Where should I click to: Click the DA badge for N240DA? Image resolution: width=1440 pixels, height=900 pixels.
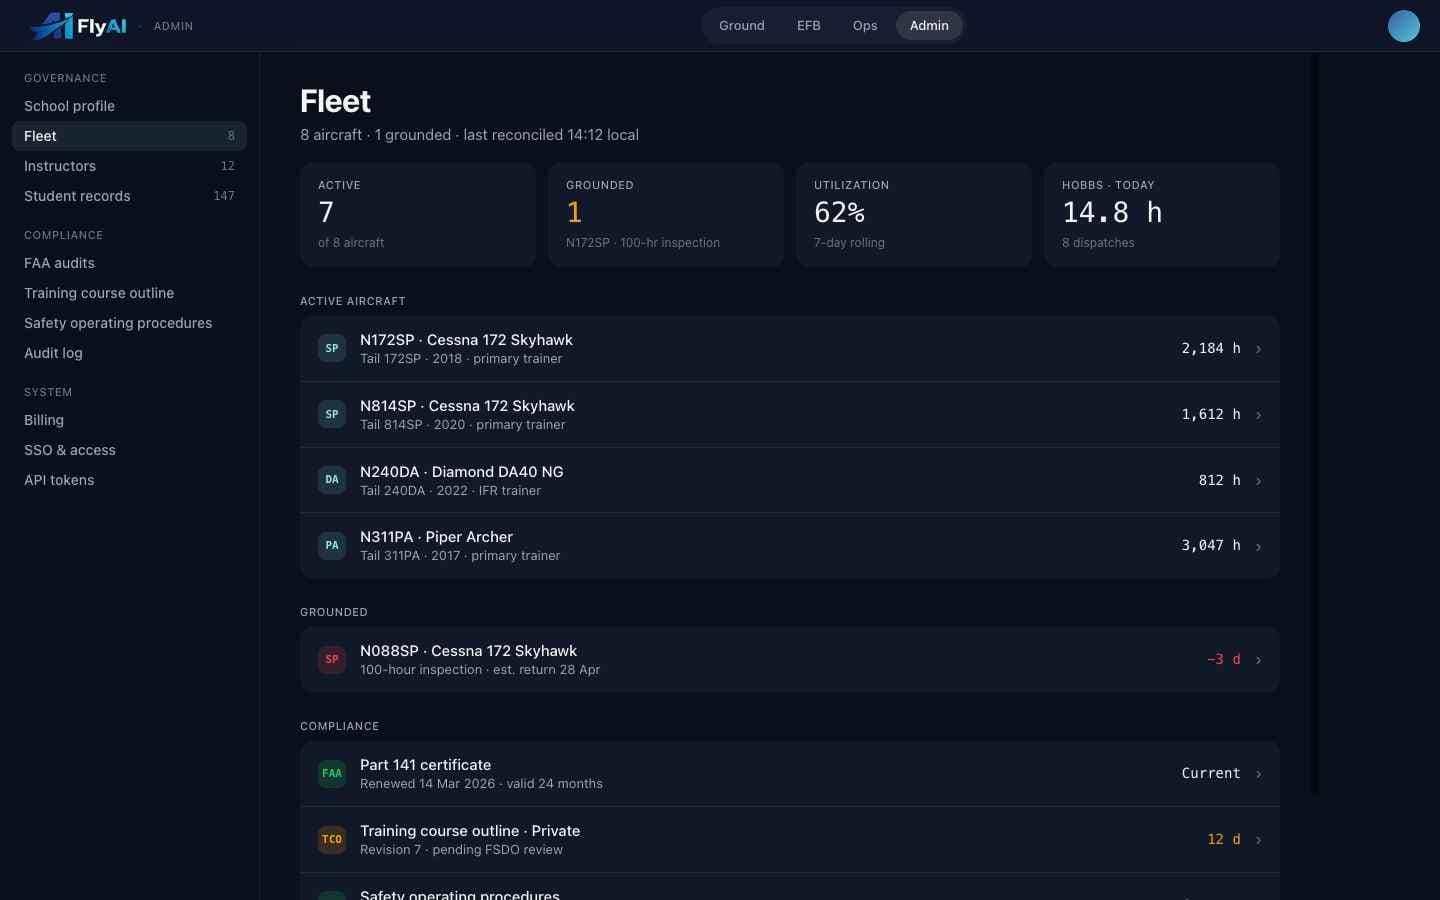(332, 480)
